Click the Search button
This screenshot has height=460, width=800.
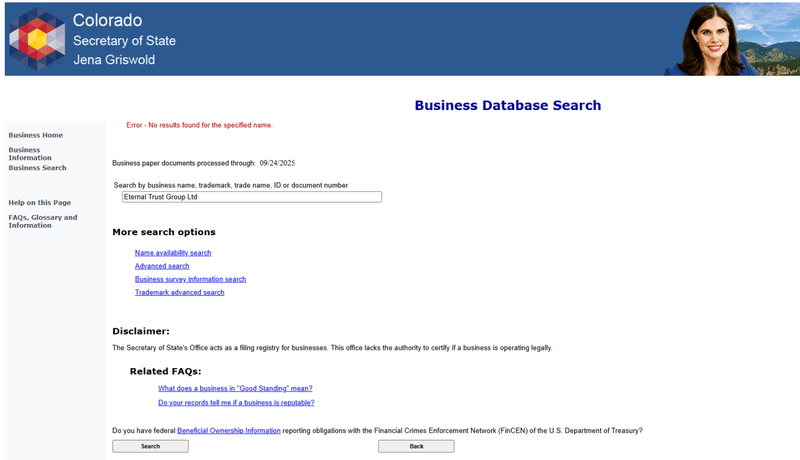coord(151,446)
